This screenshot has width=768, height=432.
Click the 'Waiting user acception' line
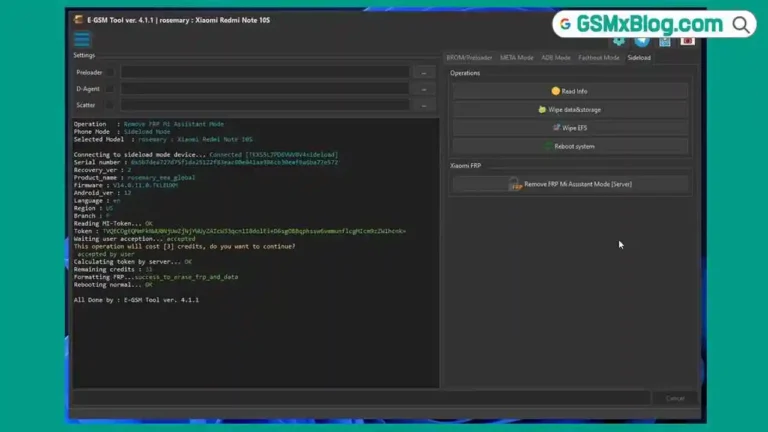click(x=135, y=239)
